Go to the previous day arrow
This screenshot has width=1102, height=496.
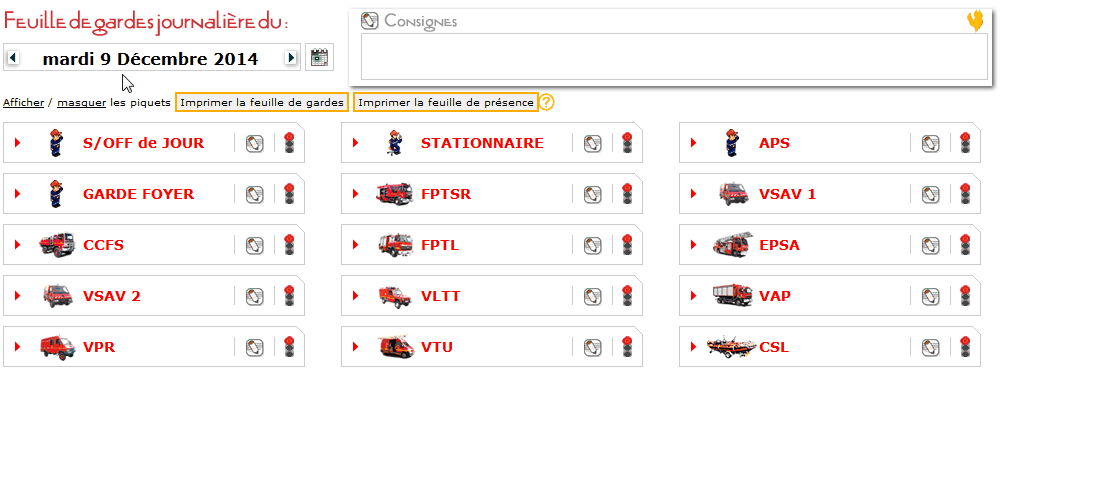pyautogui.click(x=13, y=58)
